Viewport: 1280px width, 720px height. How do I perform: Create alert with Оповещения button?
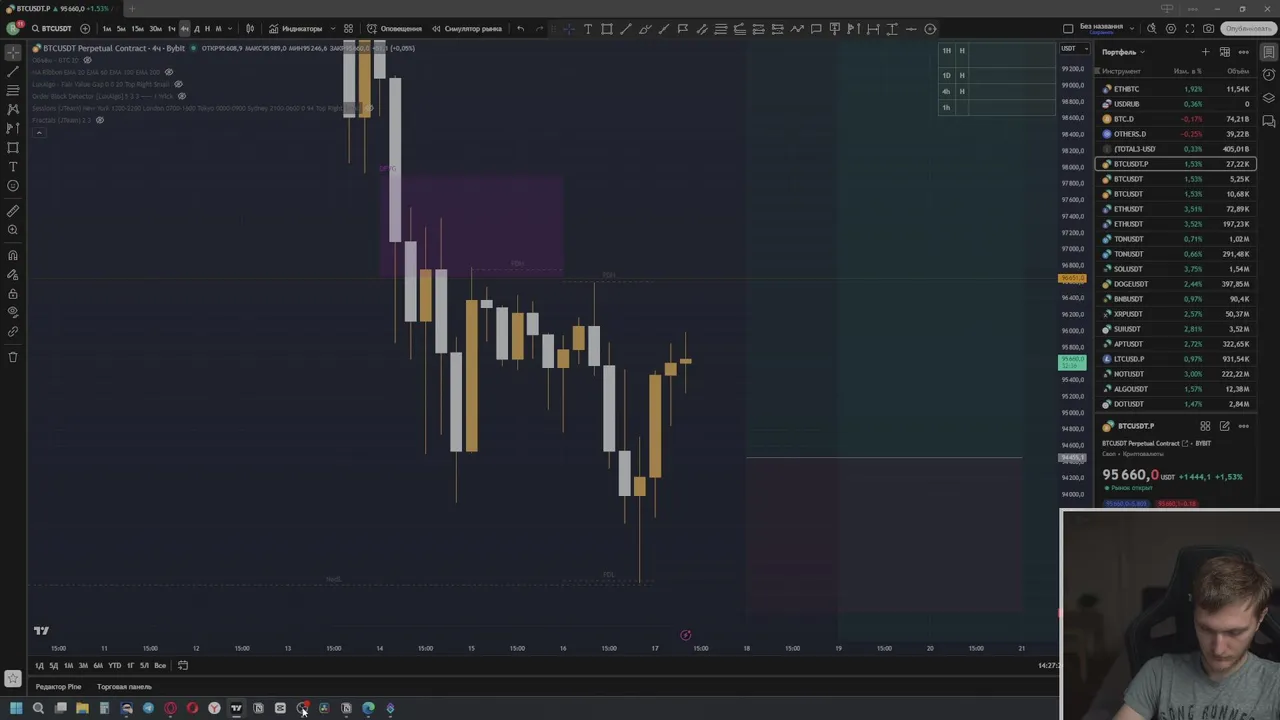[x=394, y=28]
